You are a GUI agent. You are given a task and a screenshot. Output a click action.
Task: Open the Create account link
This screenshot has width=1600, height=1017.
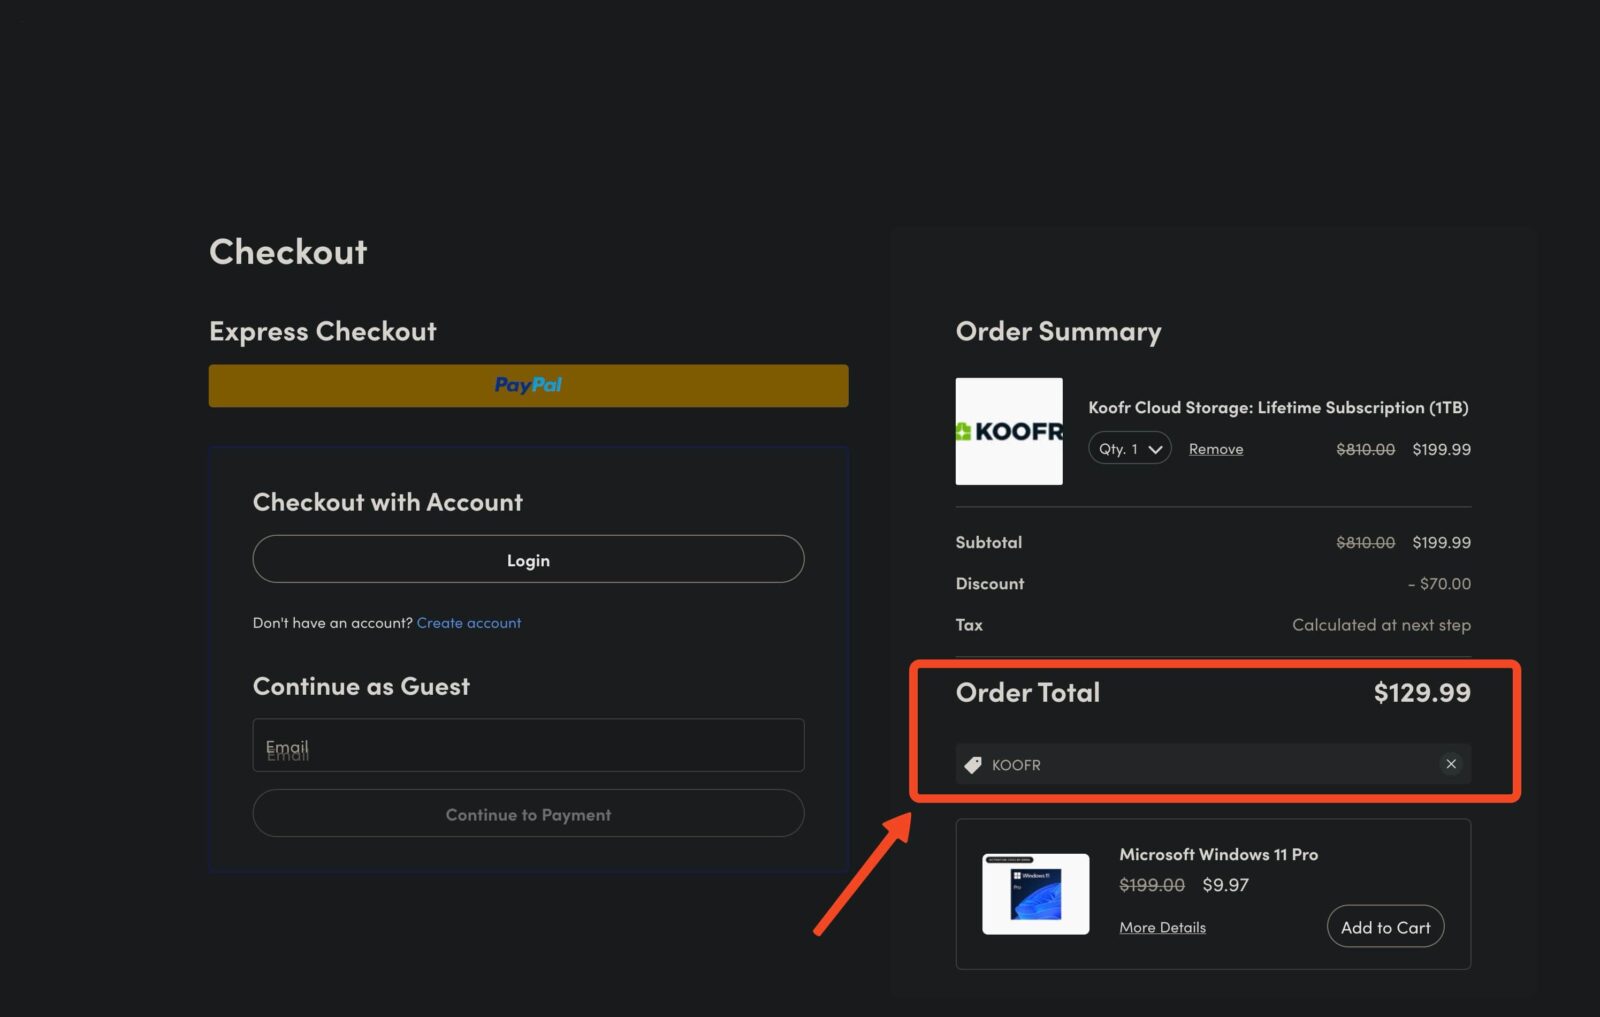click(x=468, y=623)
